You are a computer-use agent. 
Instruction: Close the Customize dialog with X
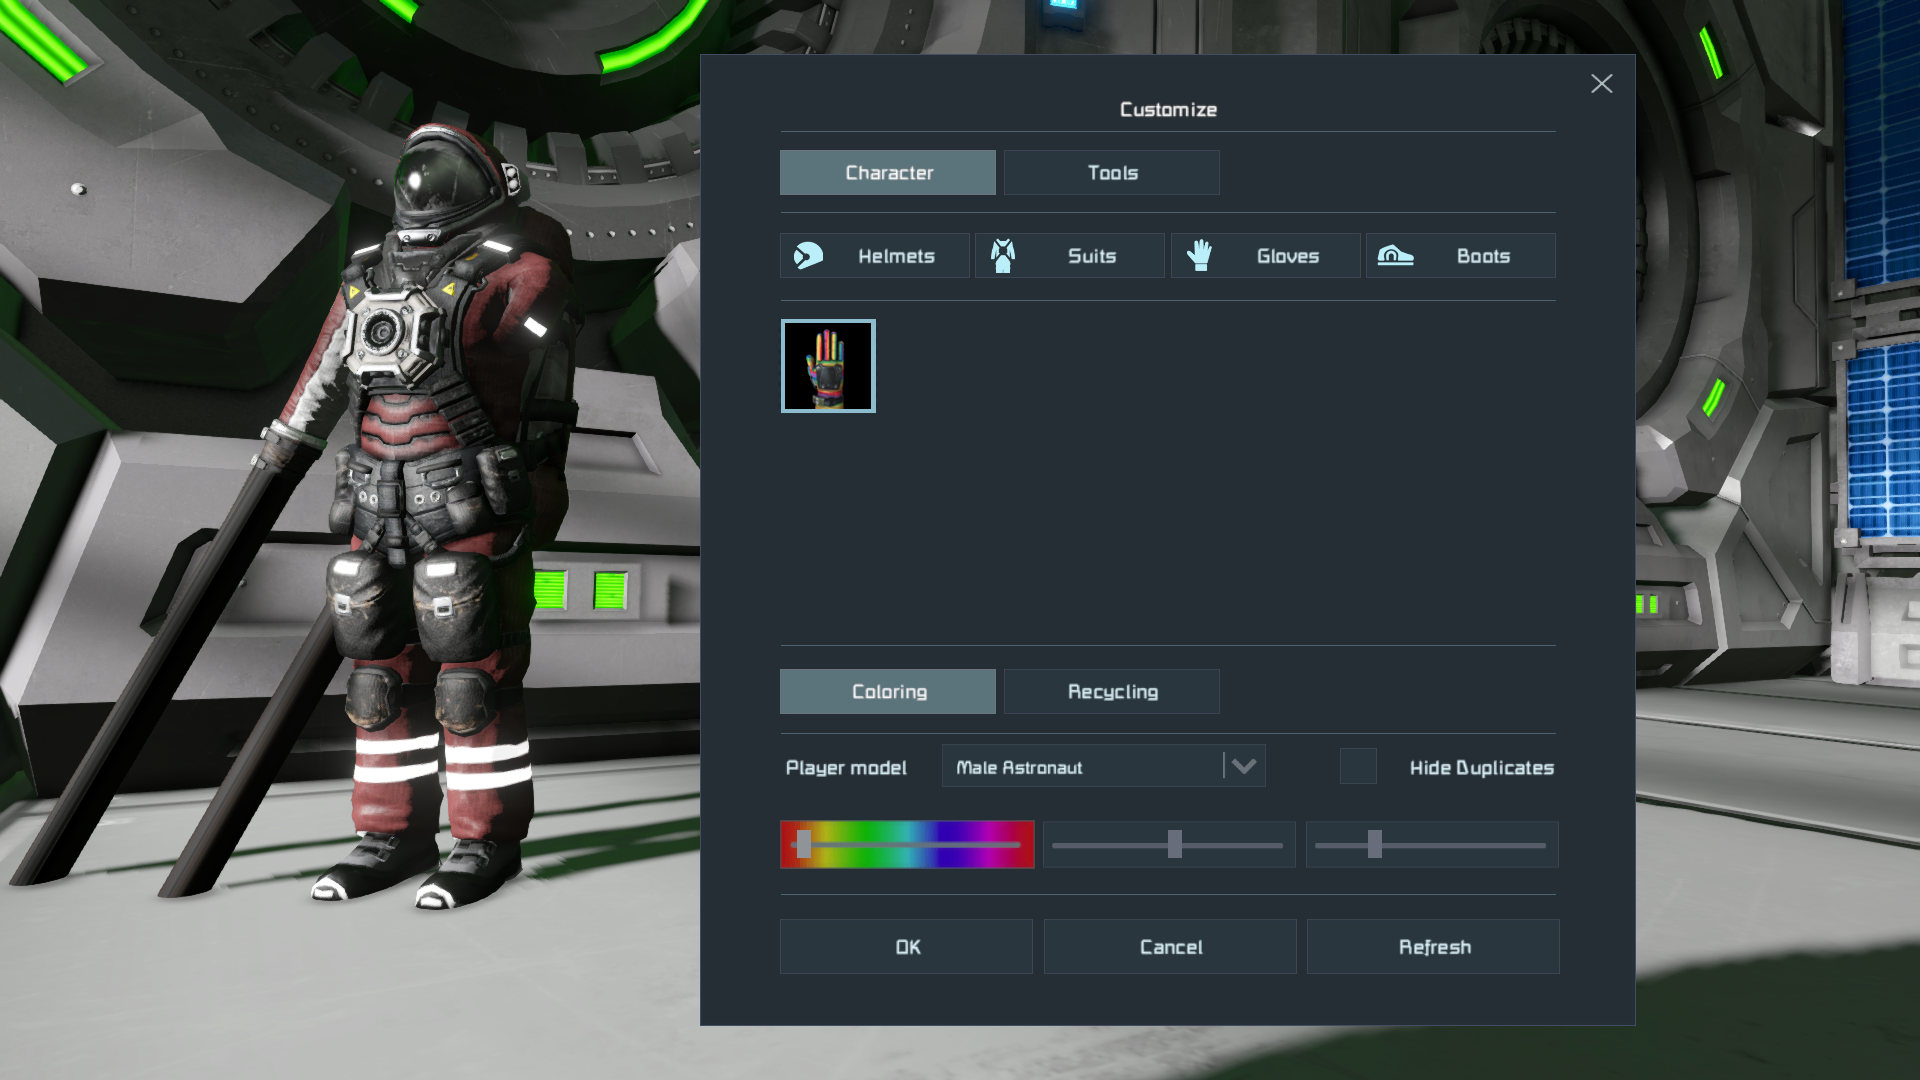coord(1601,84)
